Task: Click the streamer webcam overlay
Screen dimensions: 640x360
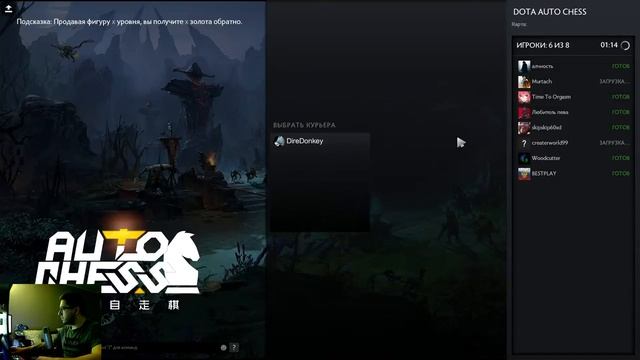Action: [x=51, y=322]
